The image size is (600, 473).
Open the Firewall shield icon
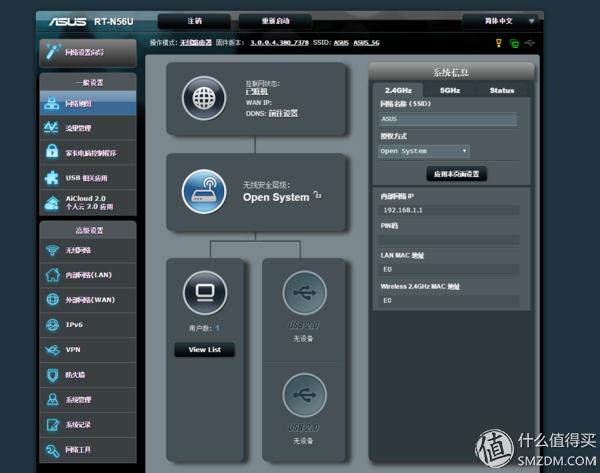[x=52, y=375]
